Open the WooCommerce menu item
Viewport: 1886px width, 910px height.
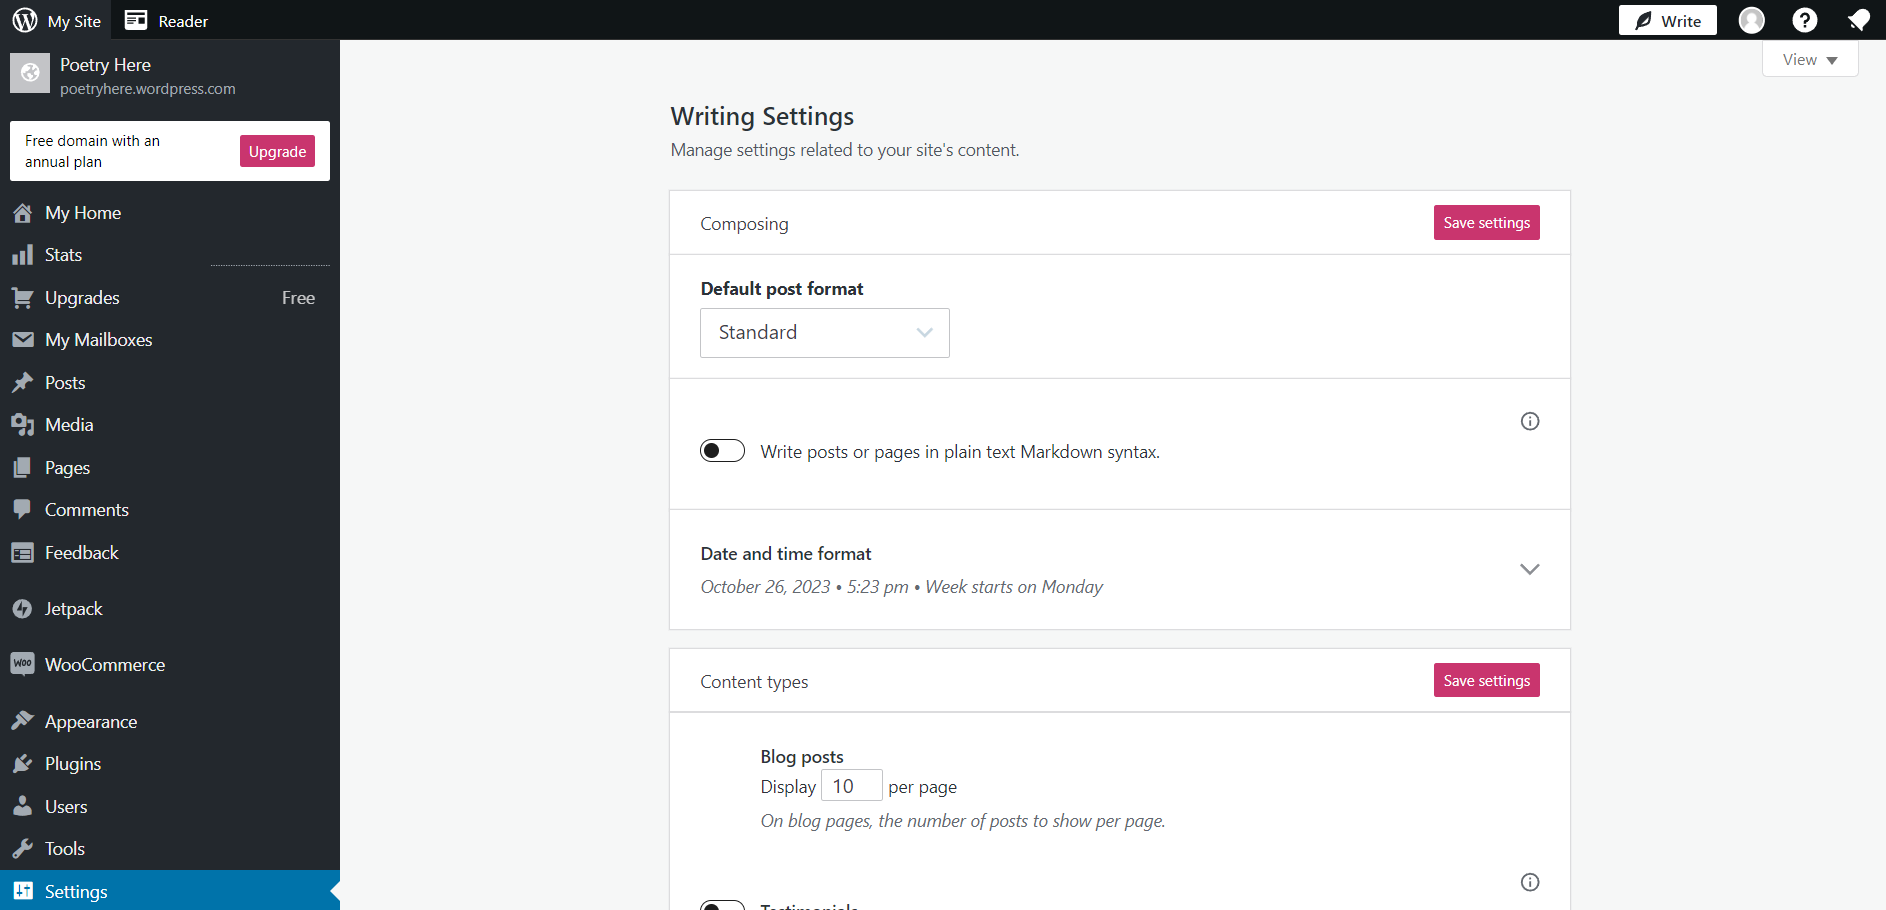pos(170,664)
